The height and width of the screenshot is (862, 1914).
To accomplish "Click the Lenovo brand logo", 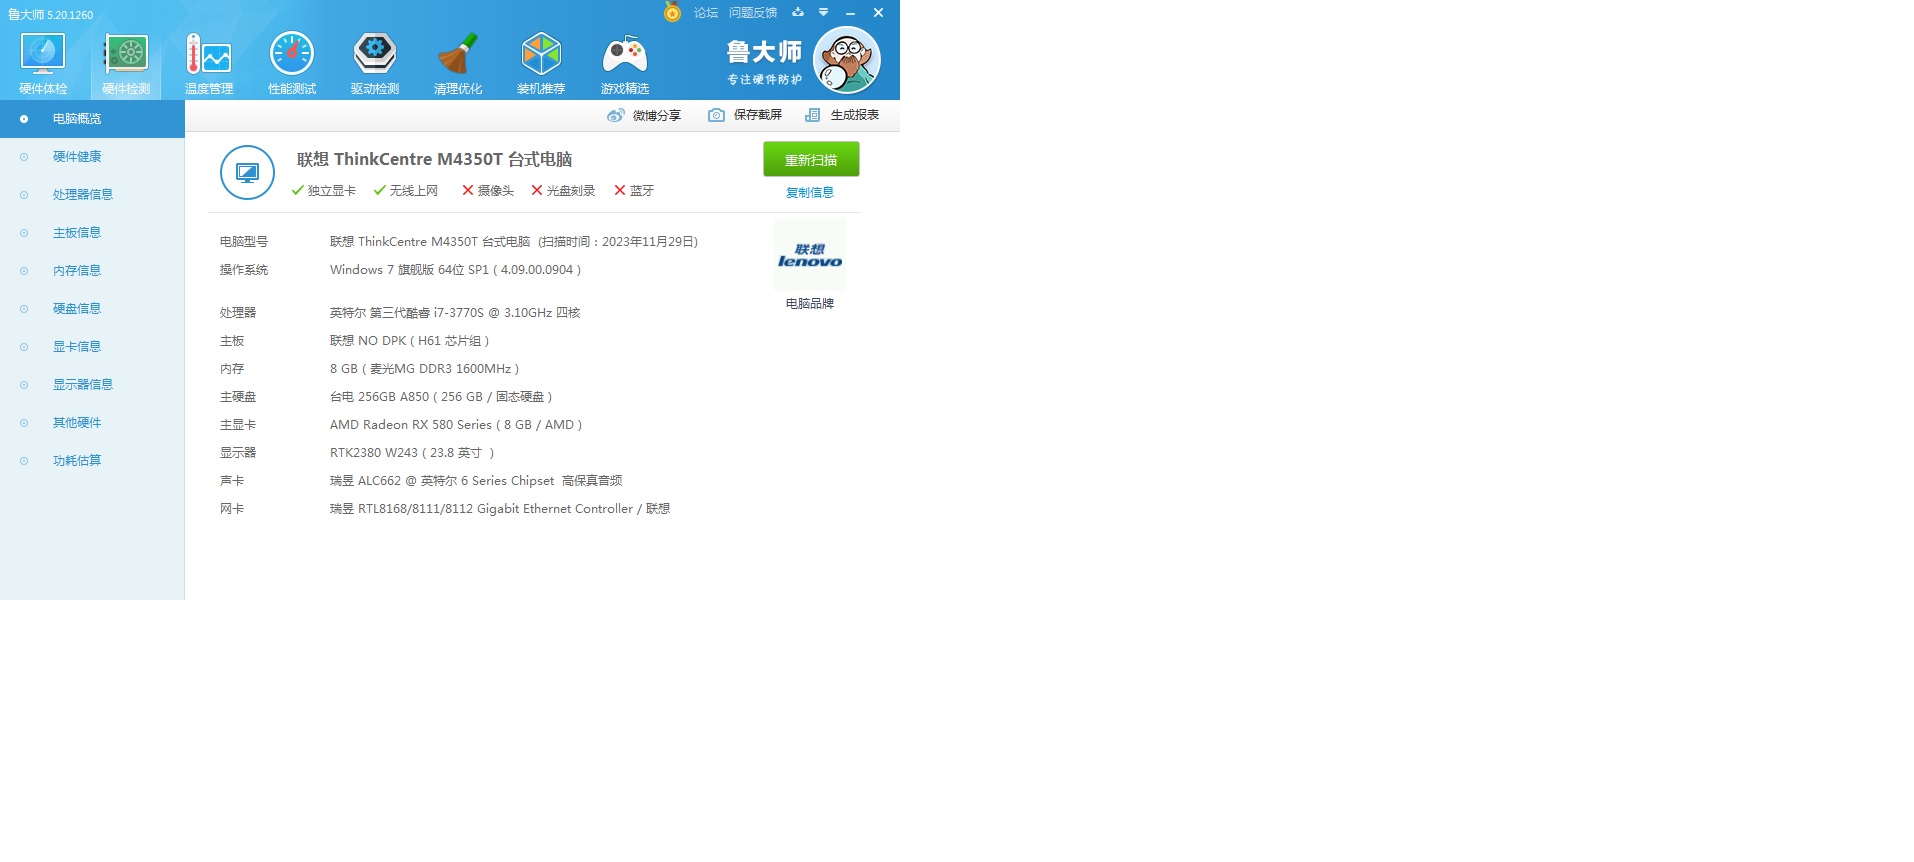I will point(810,256).
